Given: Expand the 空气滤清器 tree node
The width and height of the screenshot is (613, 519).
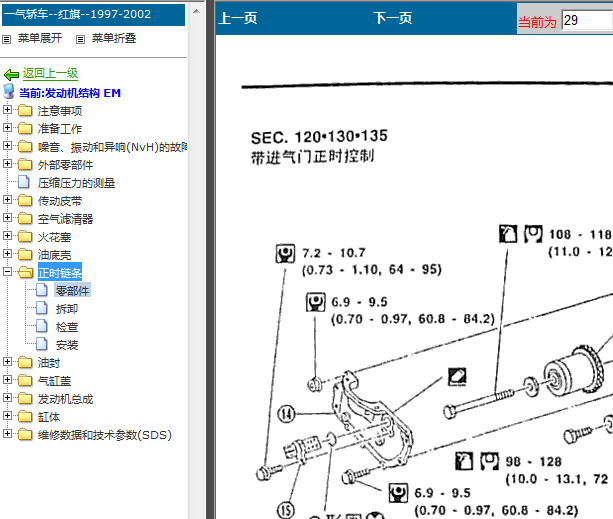Looking at the screenshot, I should (x=7, y=218).
